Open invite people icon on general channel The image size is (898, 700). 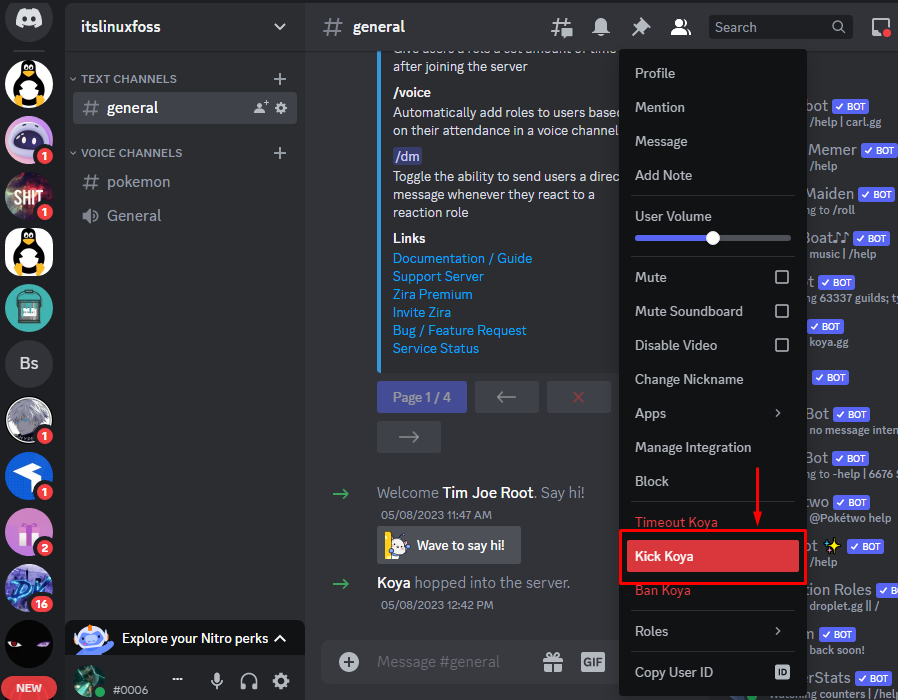261,107
